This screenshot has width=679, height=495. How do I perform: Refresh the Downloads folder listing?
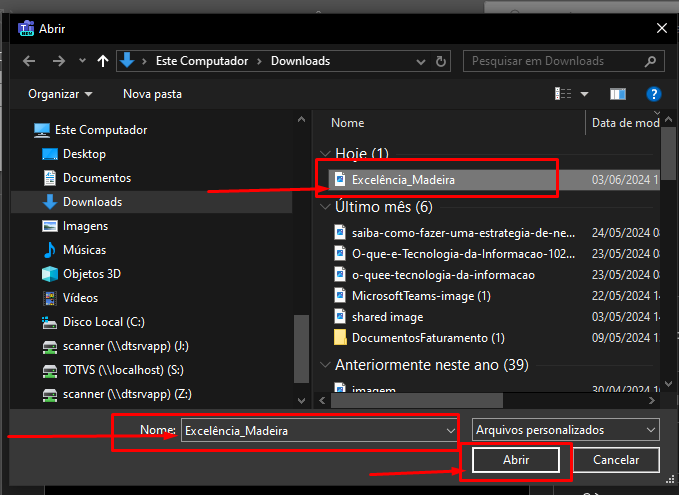coord(445,61)
